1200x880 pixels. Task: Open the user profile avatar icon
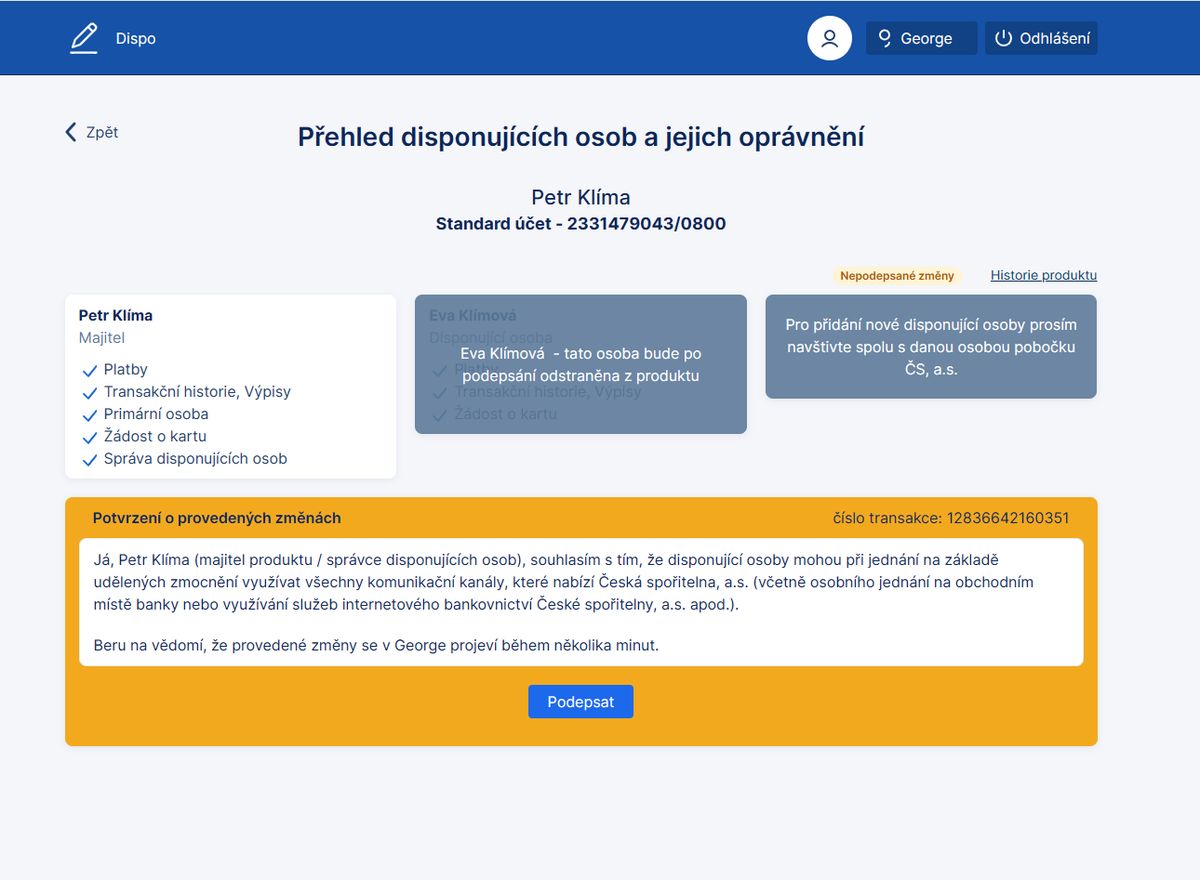tap(829, 38)
